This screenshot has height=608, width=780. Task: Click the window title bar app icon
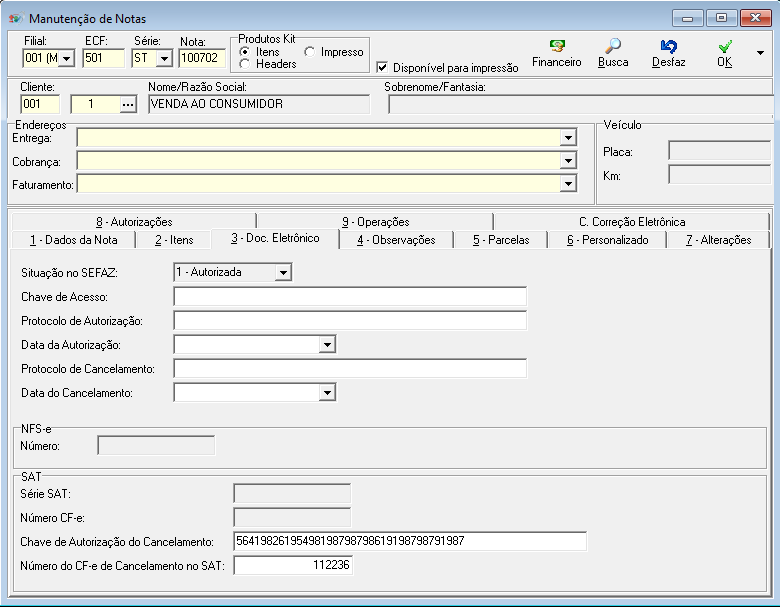tap(15, 18)
